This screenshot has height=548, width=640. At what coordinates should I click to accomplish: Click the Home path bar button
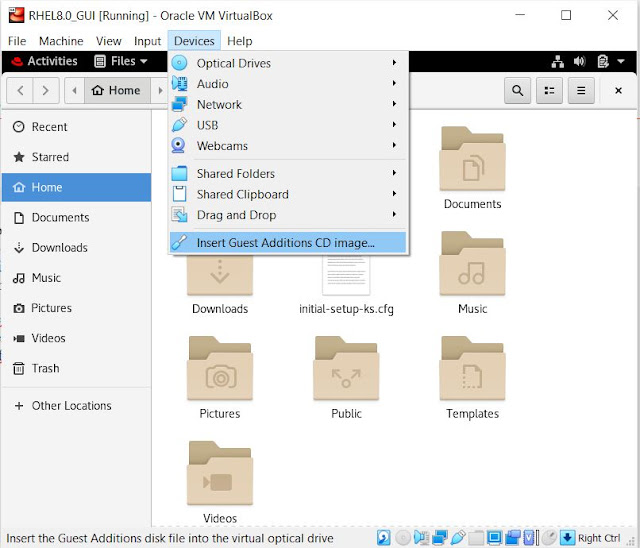coord(118,90)
